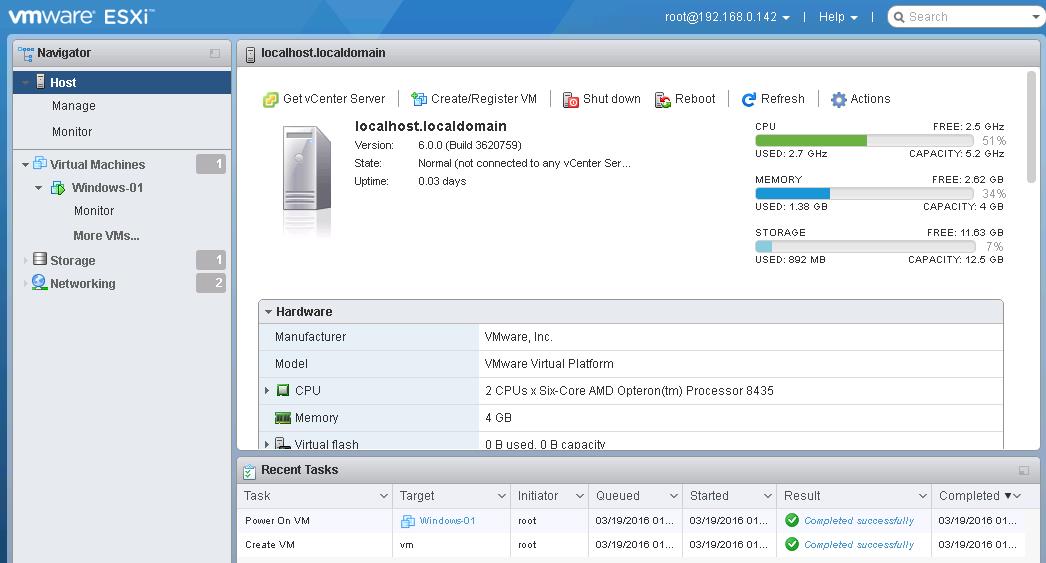Minimize the Navigator panel
Viewport: 1046px width, 563px height.
215,54
